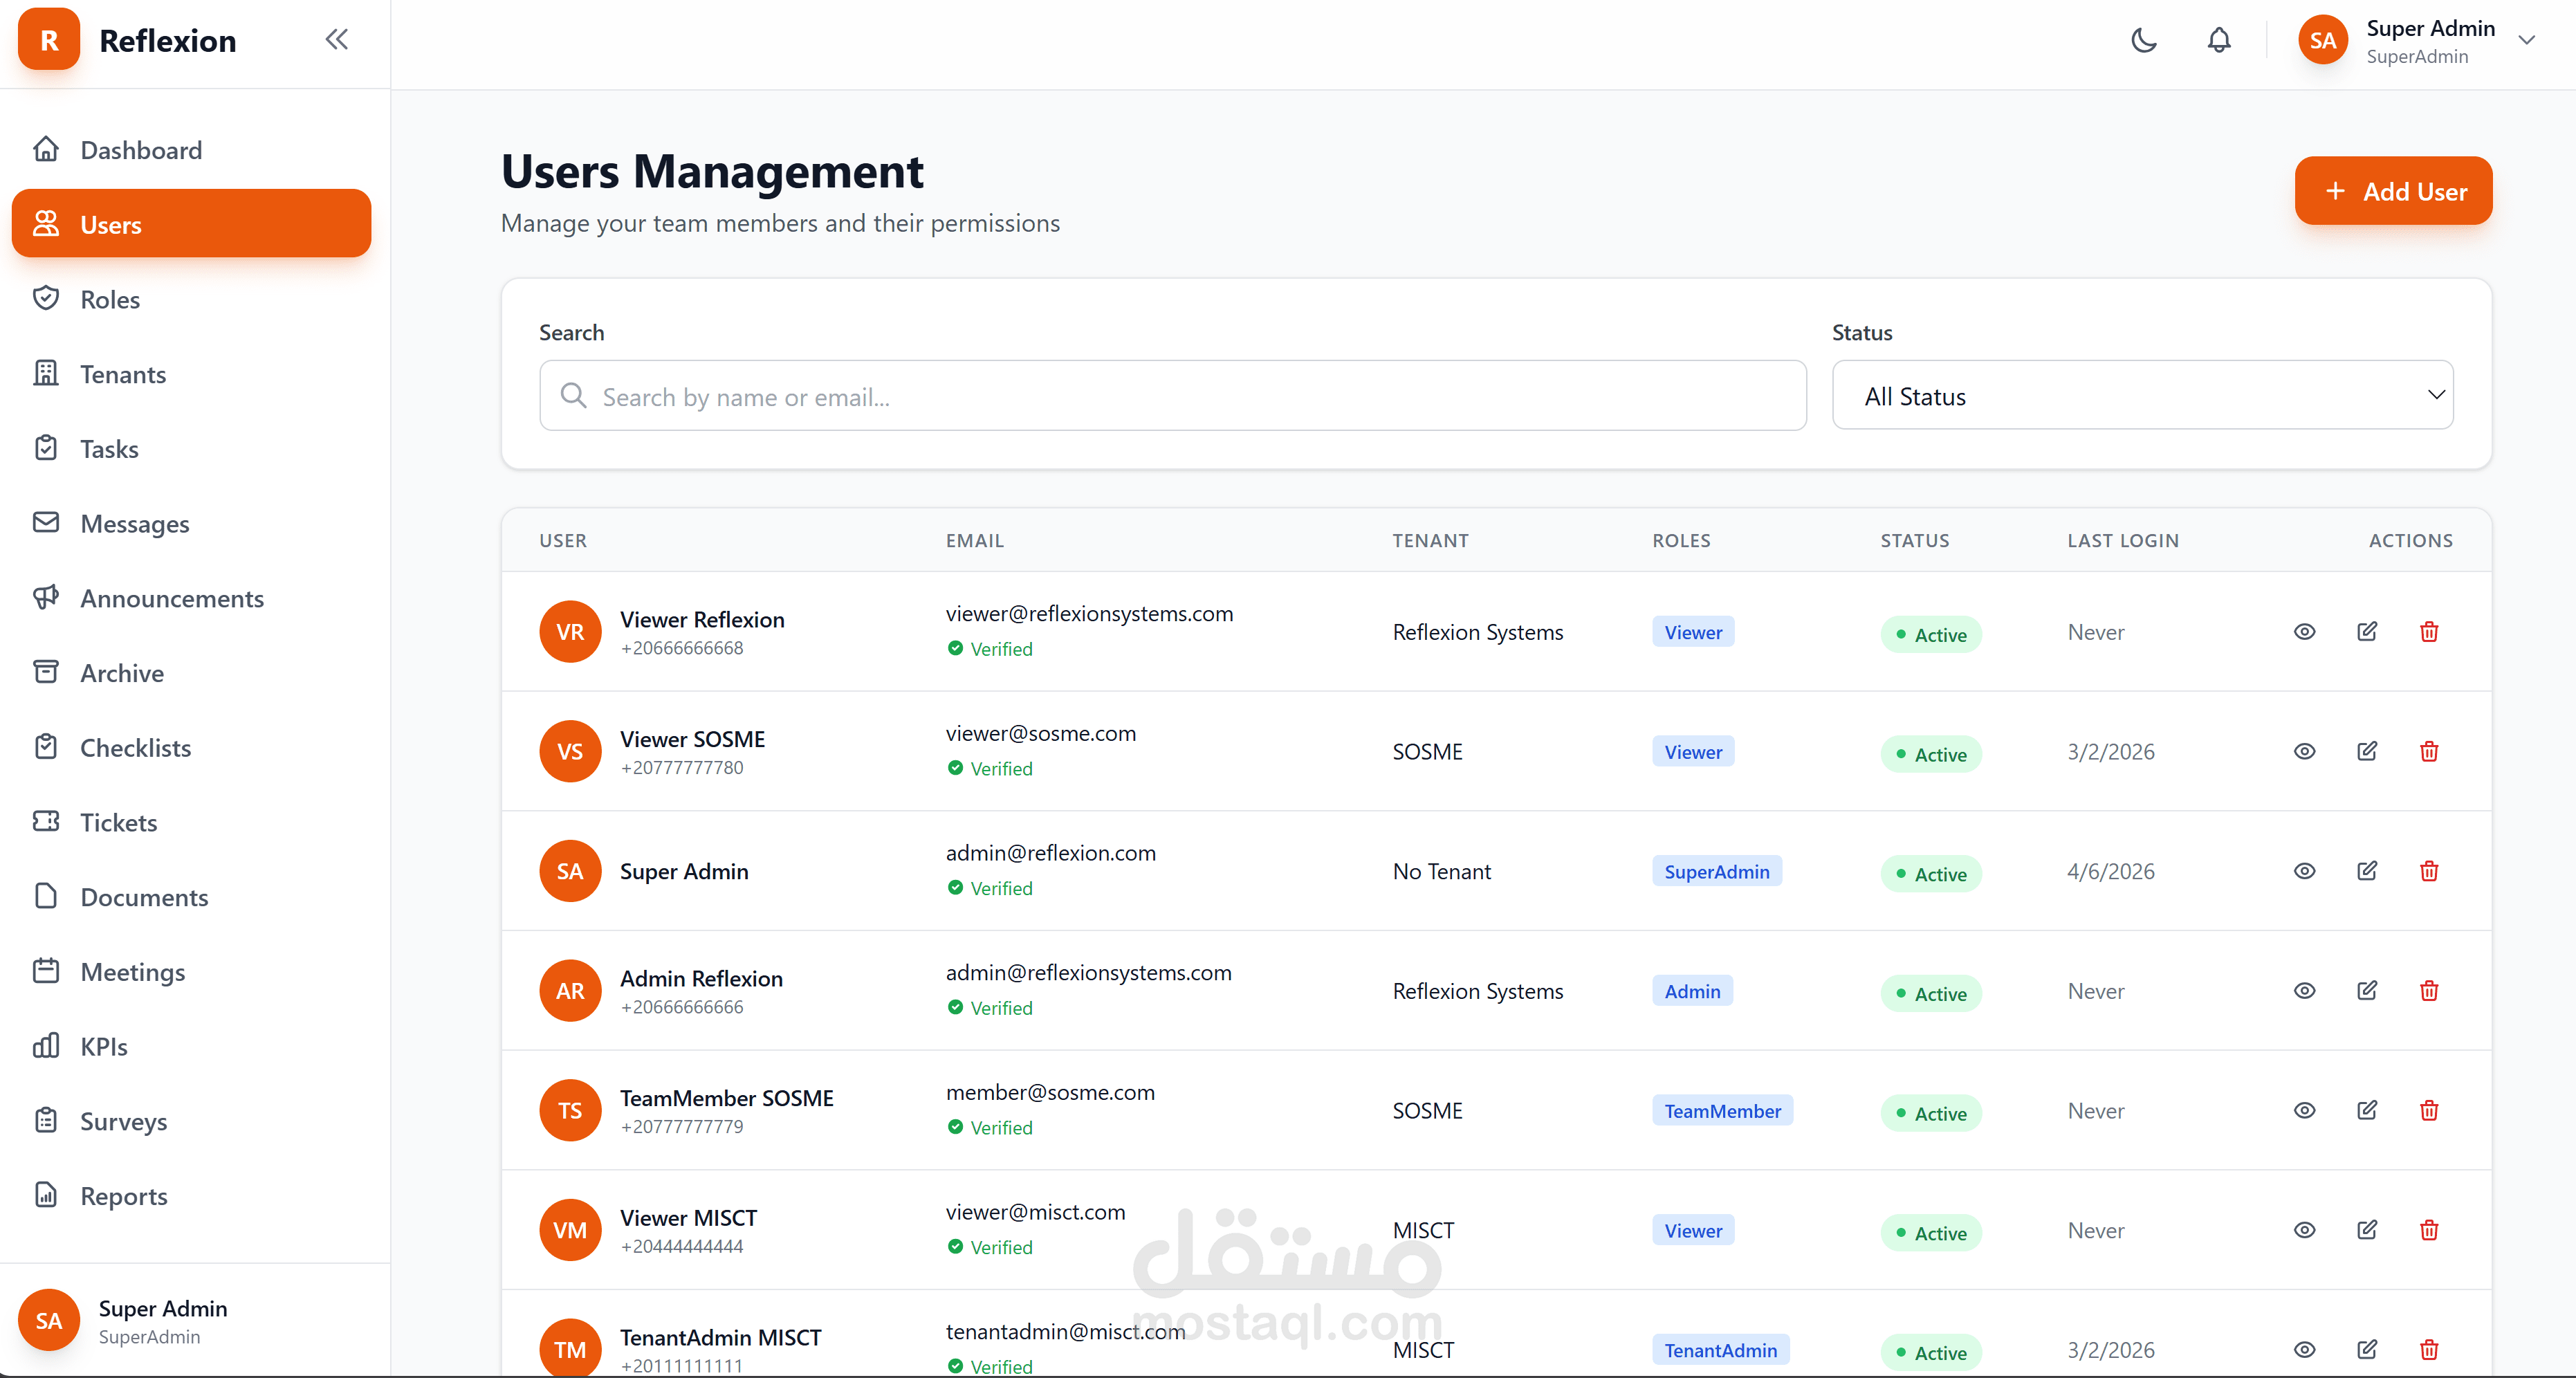Image resolution: width=2576 pixels, height=1378 pixels.
Task: Toggle dark mode with the moon icon
Action: [x=2143, y=40]
